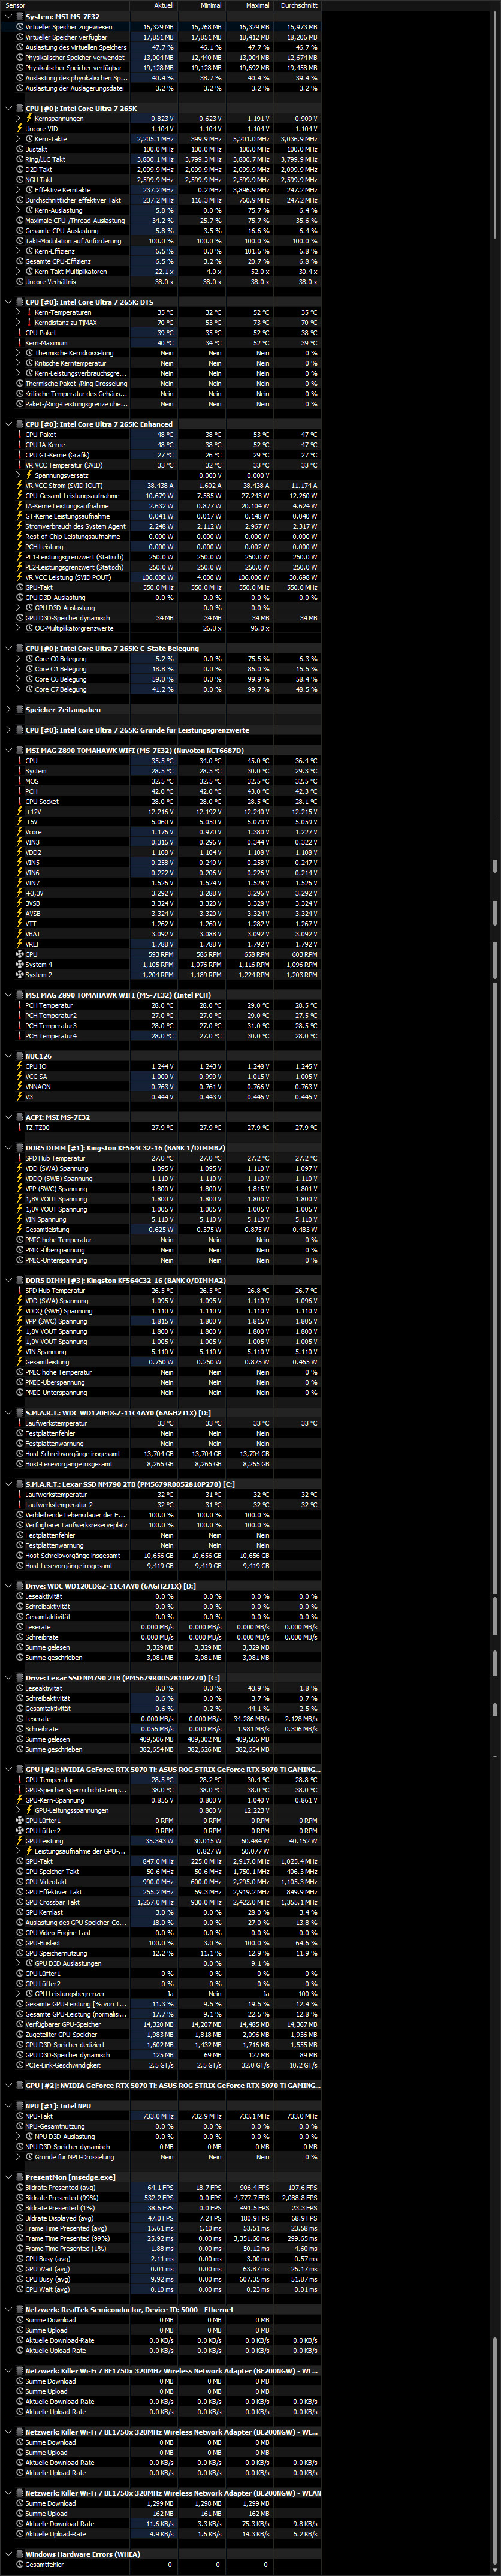Click lightning icon beside VCC SA
Screen dimensions: 501x2576
20,1077
